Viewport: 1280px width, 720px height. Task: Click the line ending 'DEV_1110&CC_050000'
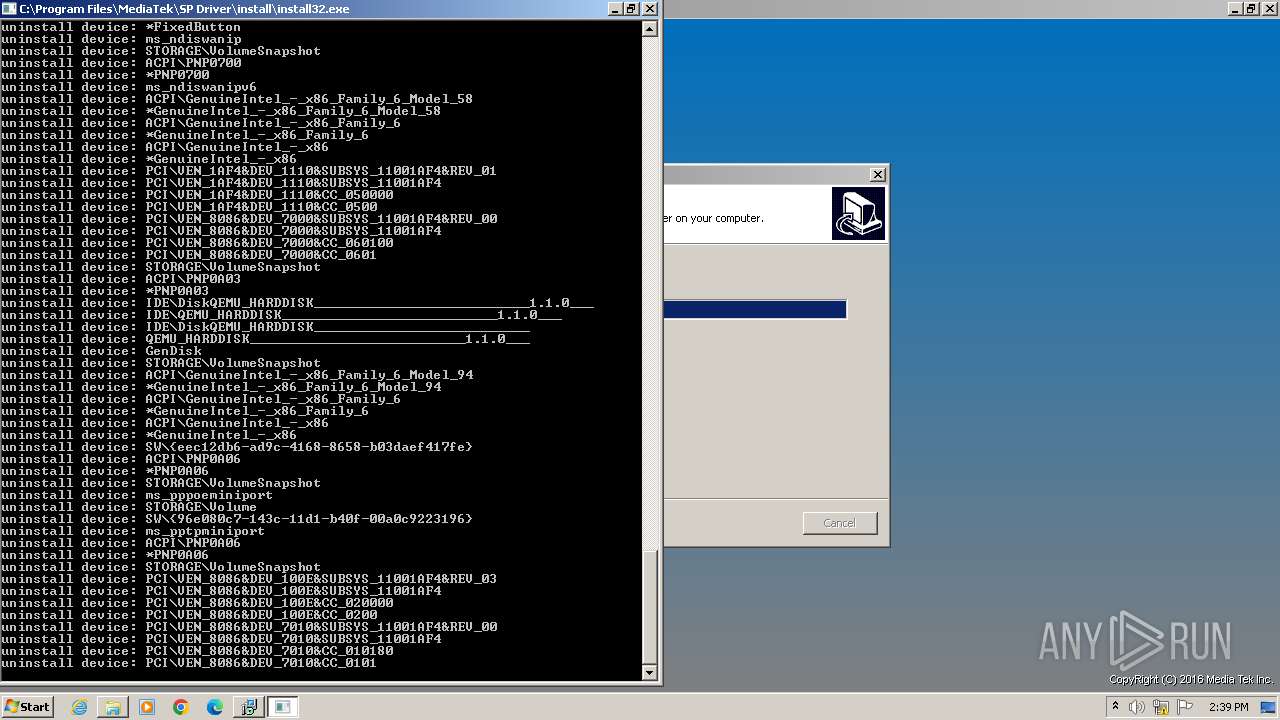coord(197,195)
